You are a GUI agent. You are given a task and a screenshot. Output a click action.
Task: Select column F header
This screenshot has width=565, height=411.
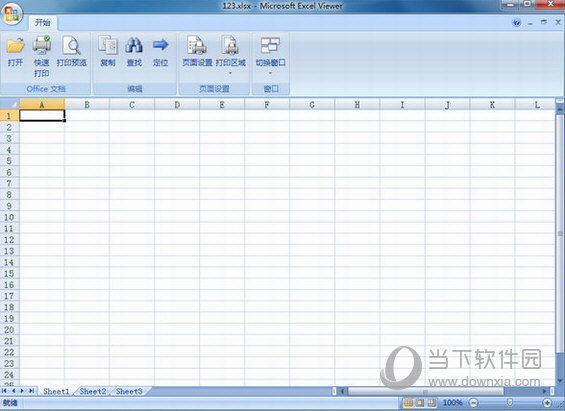pos(267,104)
